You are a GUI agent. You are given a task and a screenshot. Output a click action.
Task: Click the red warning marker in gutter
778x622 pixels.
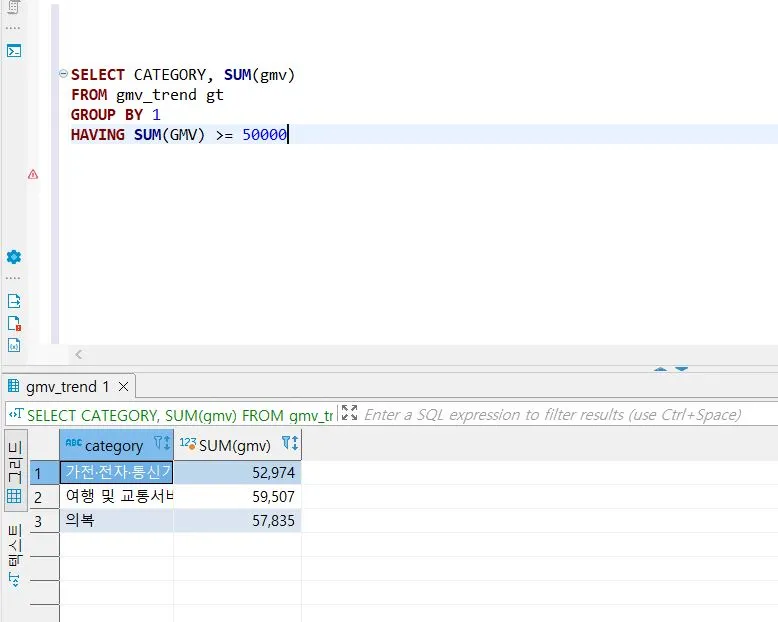click(x=33, y=175)
